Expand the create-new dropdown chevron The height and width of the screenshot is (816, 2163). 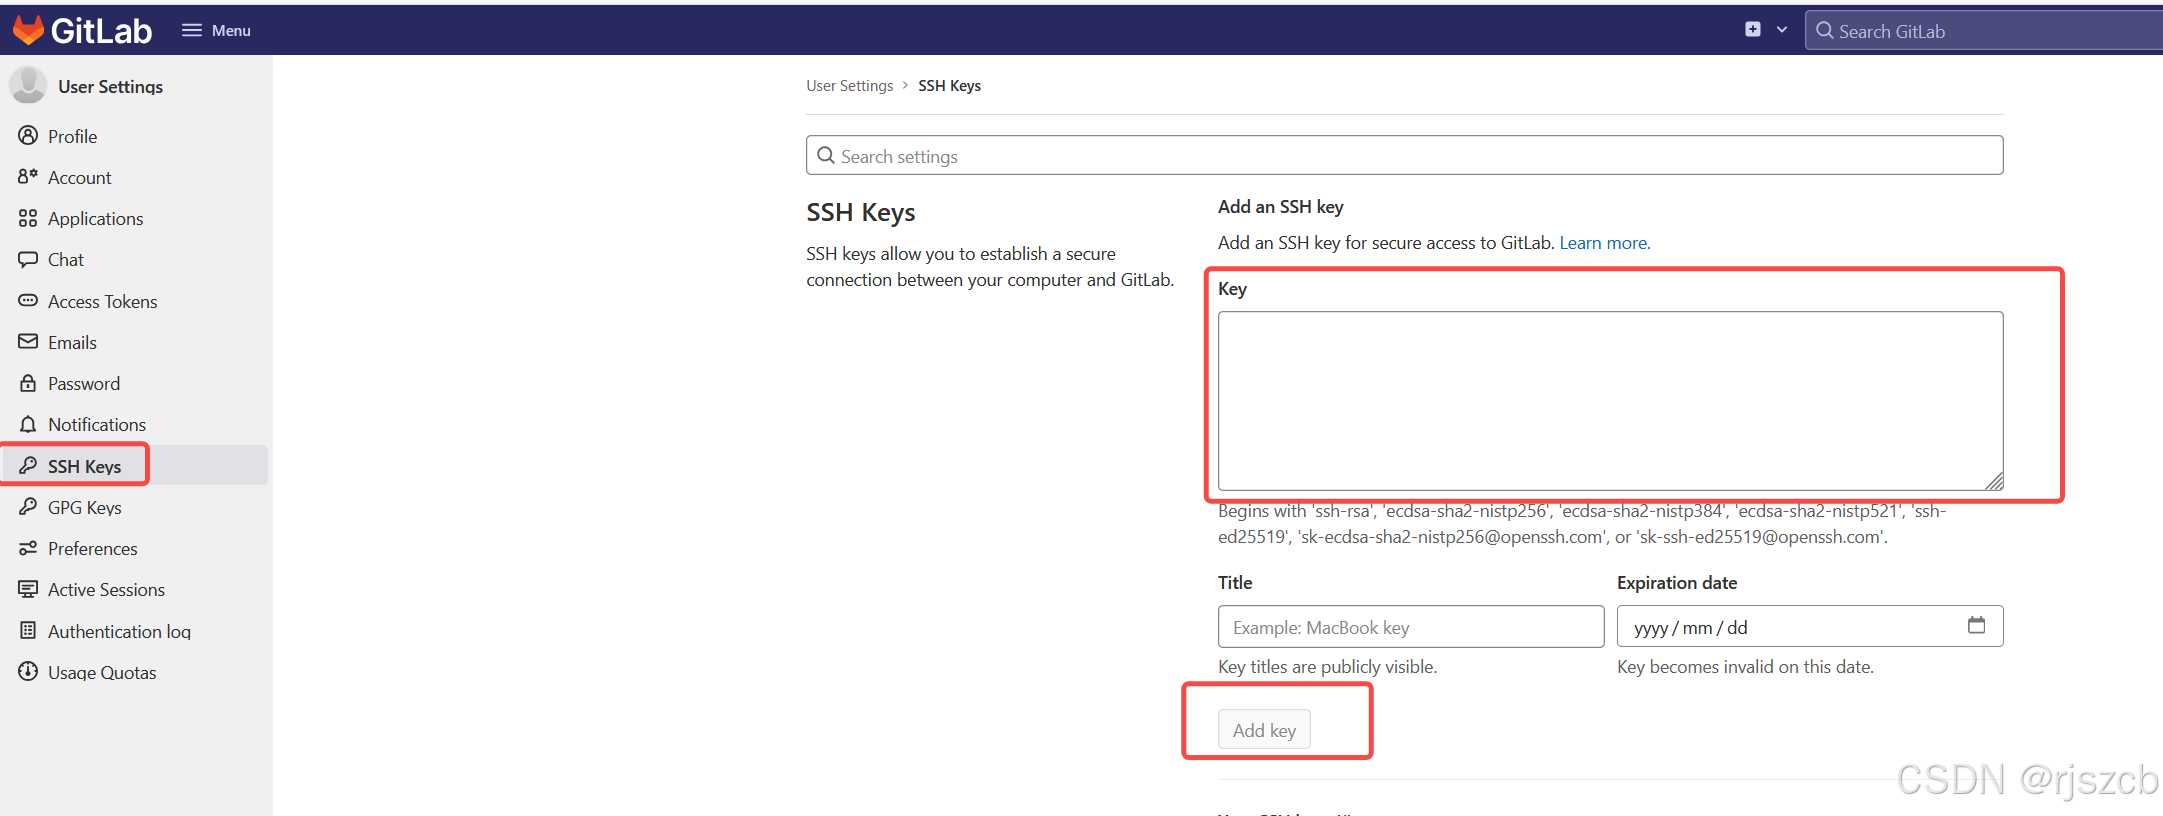(1781, 30)
